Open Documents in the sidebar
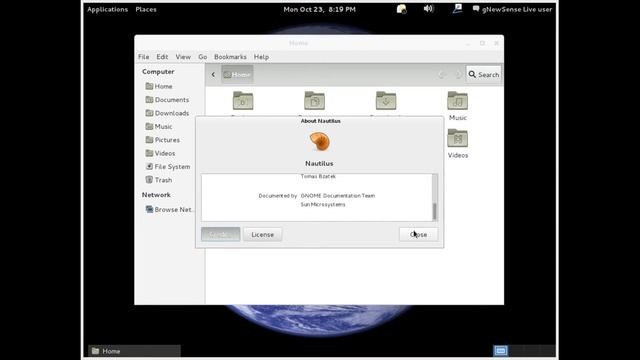The width and height of the screenshot is (640, 360). point(167,100)
